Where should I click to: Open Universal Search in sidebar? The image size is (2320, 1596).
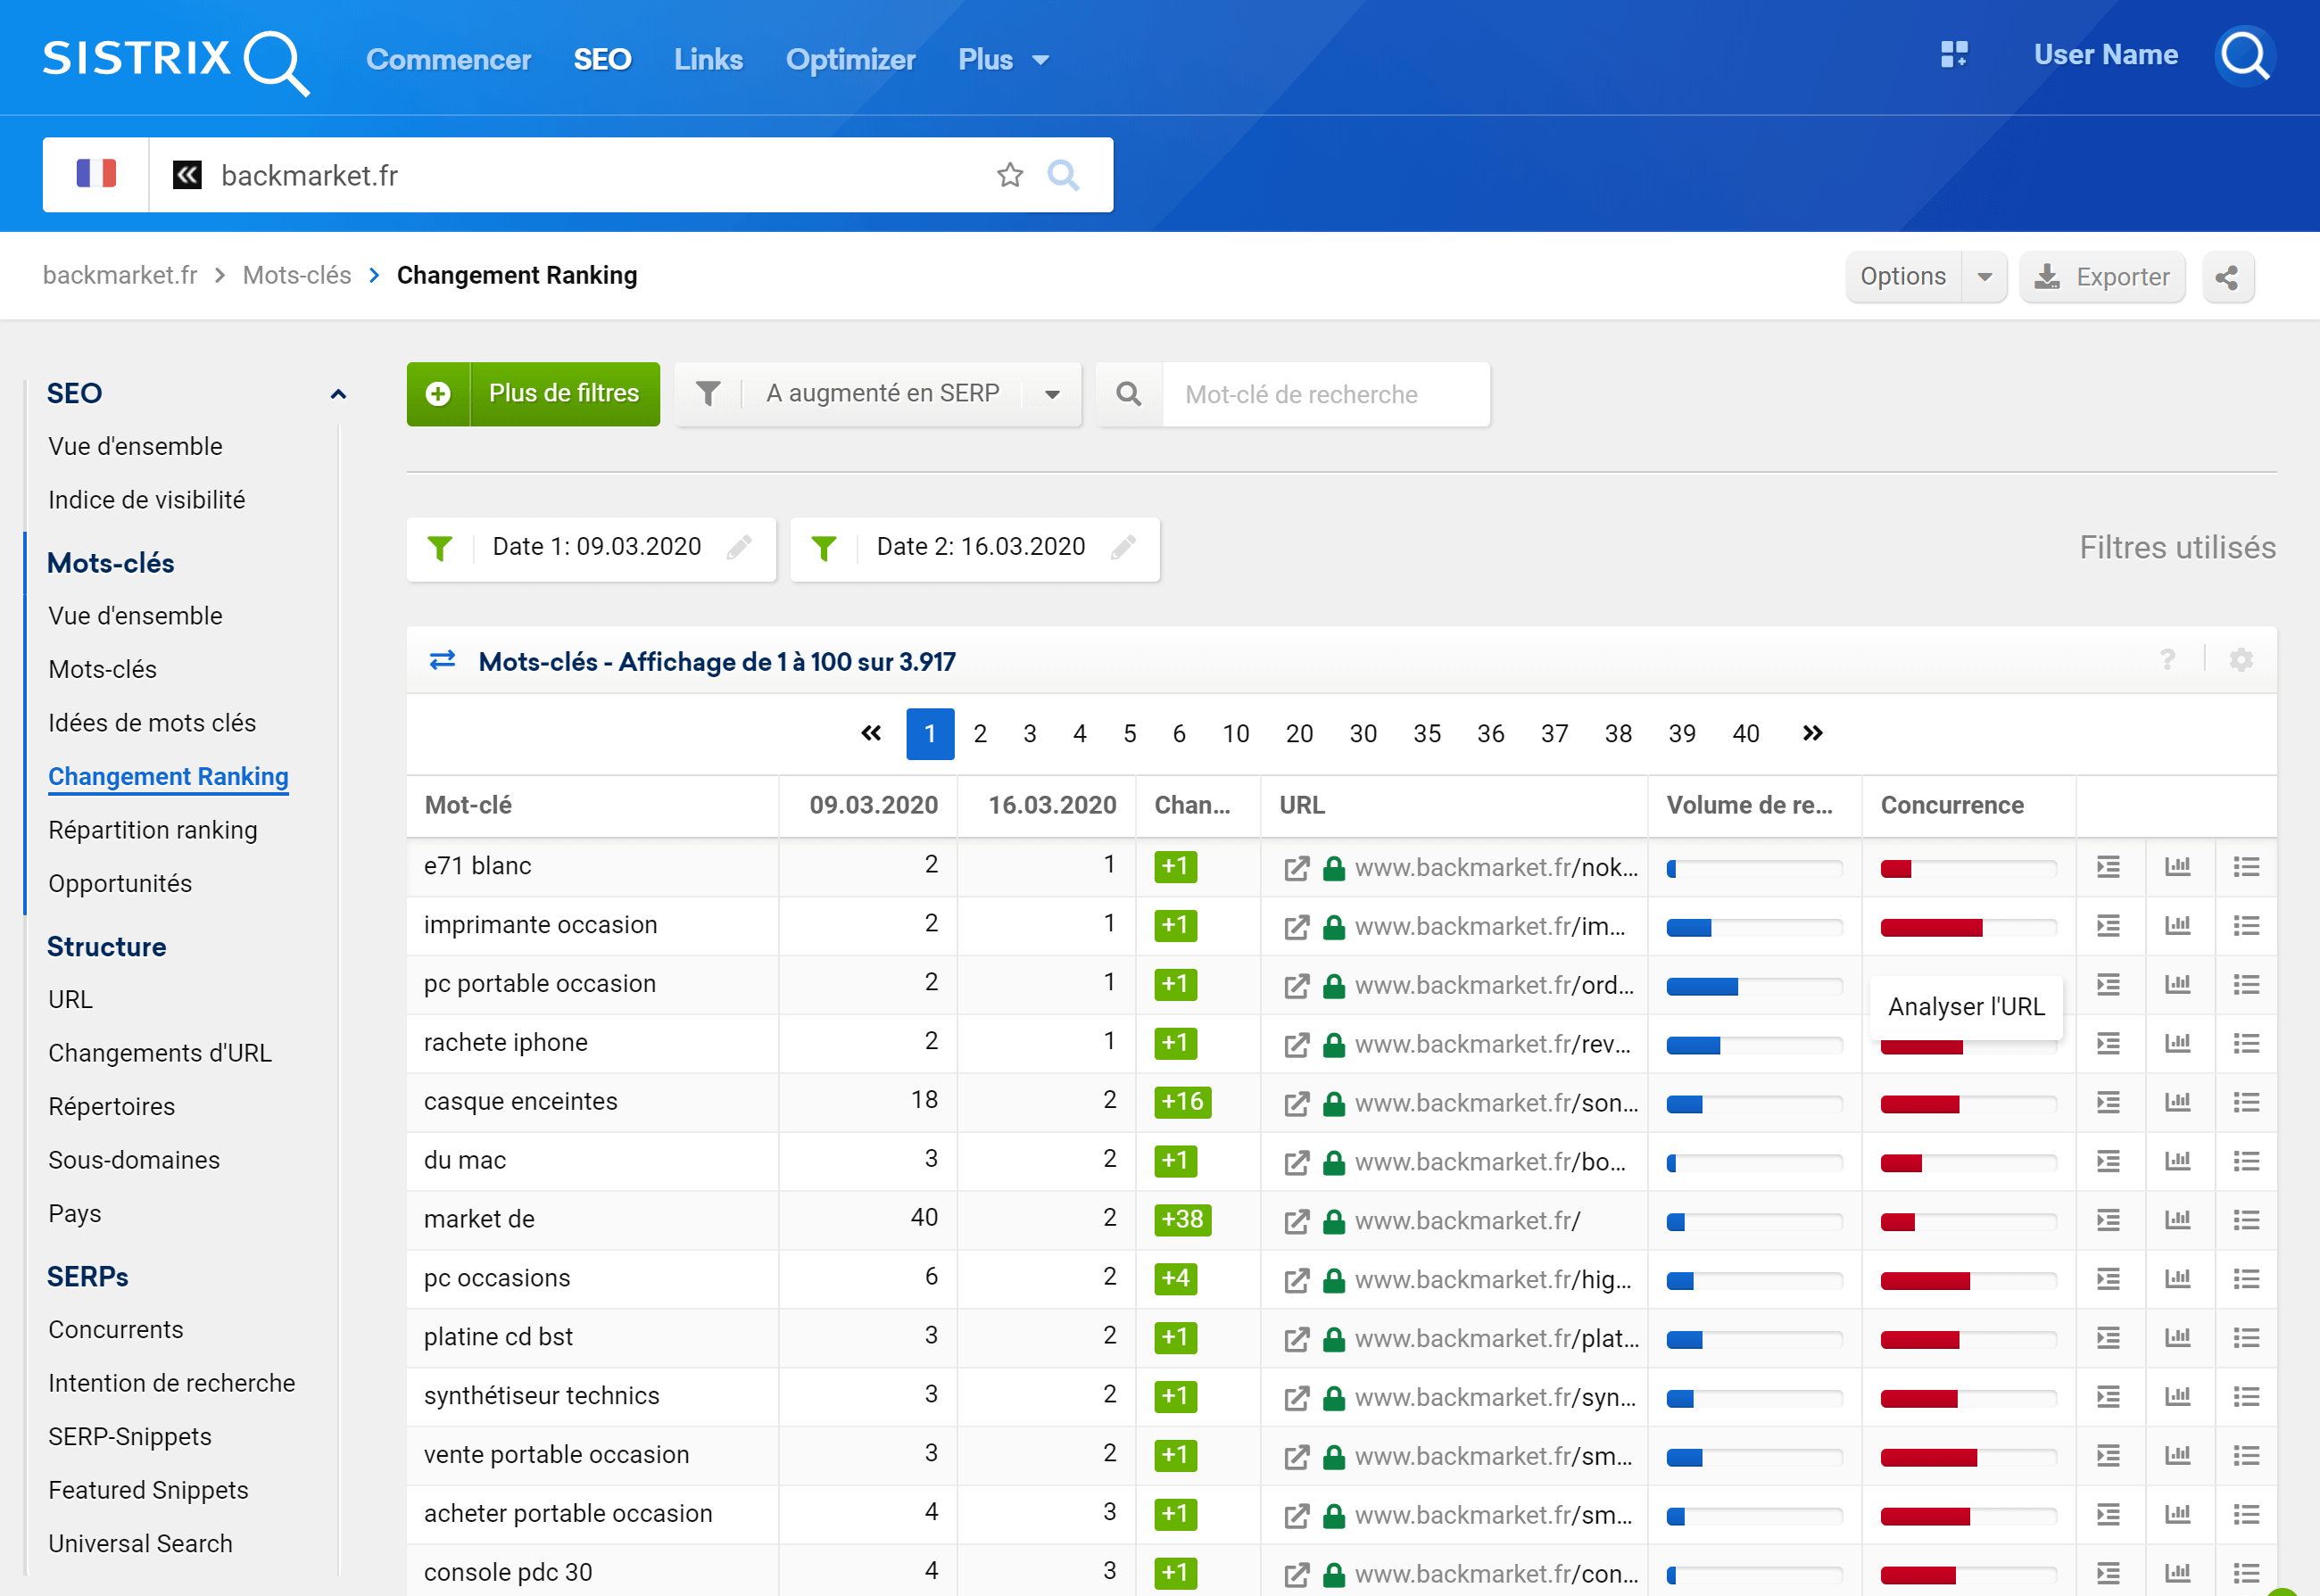pos(140,1544)
